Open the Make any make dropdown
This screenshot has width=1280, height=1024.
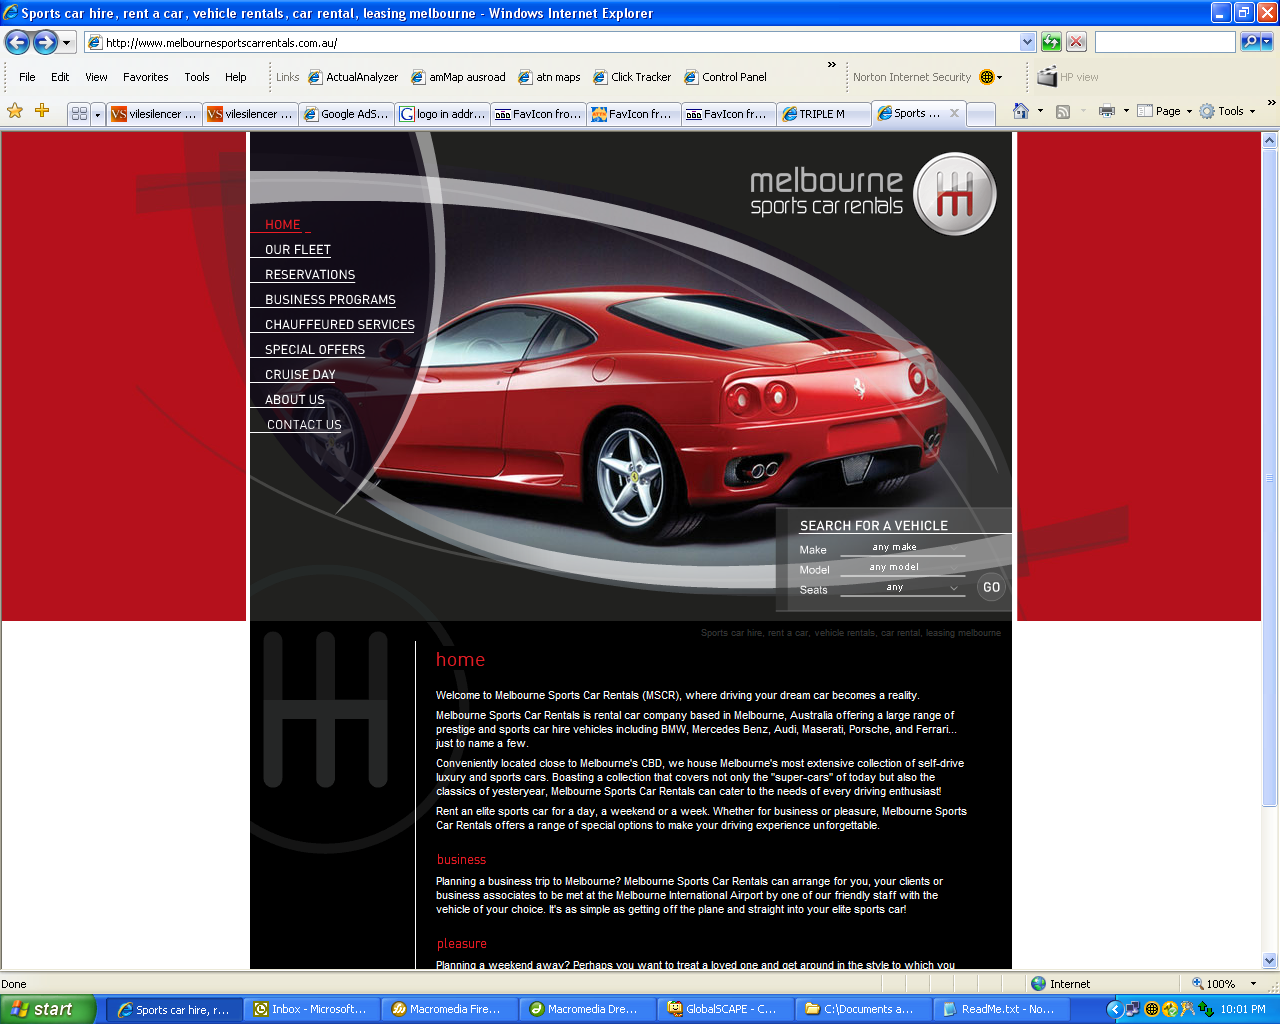[x=902, y=547]
